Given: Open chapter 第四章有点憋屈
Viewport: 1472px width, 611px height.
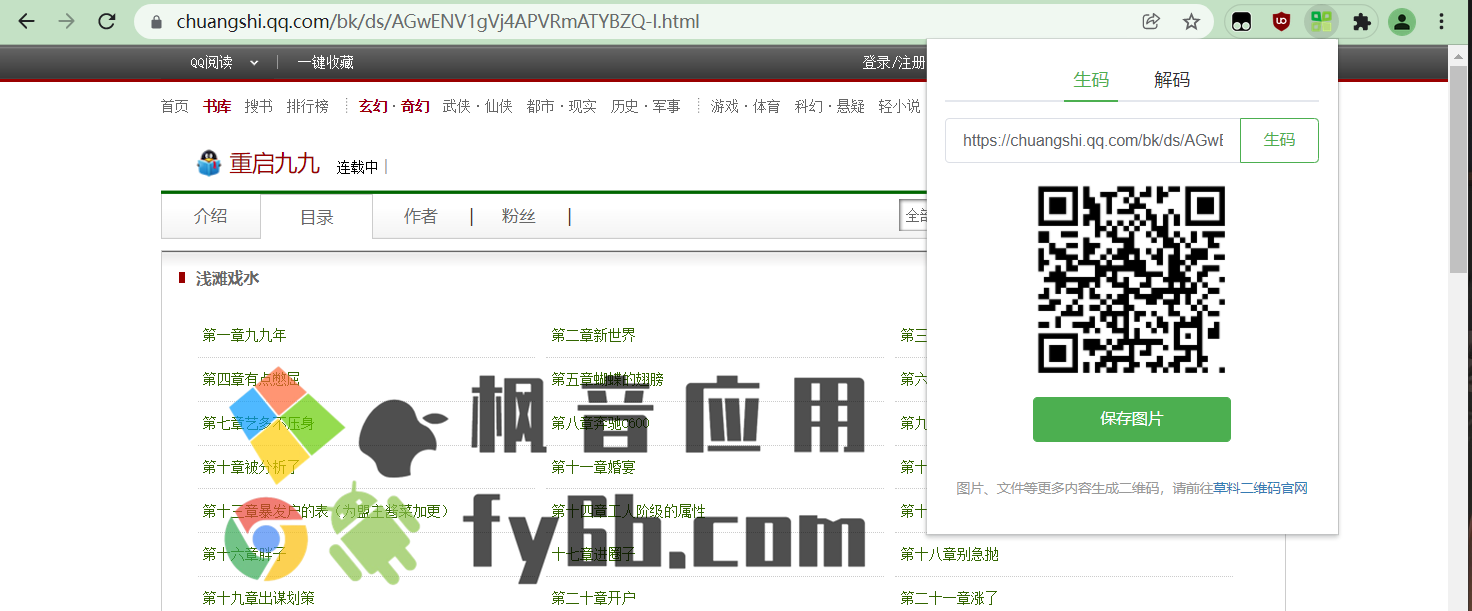Looking at the screenshot, I should (251, 379).
